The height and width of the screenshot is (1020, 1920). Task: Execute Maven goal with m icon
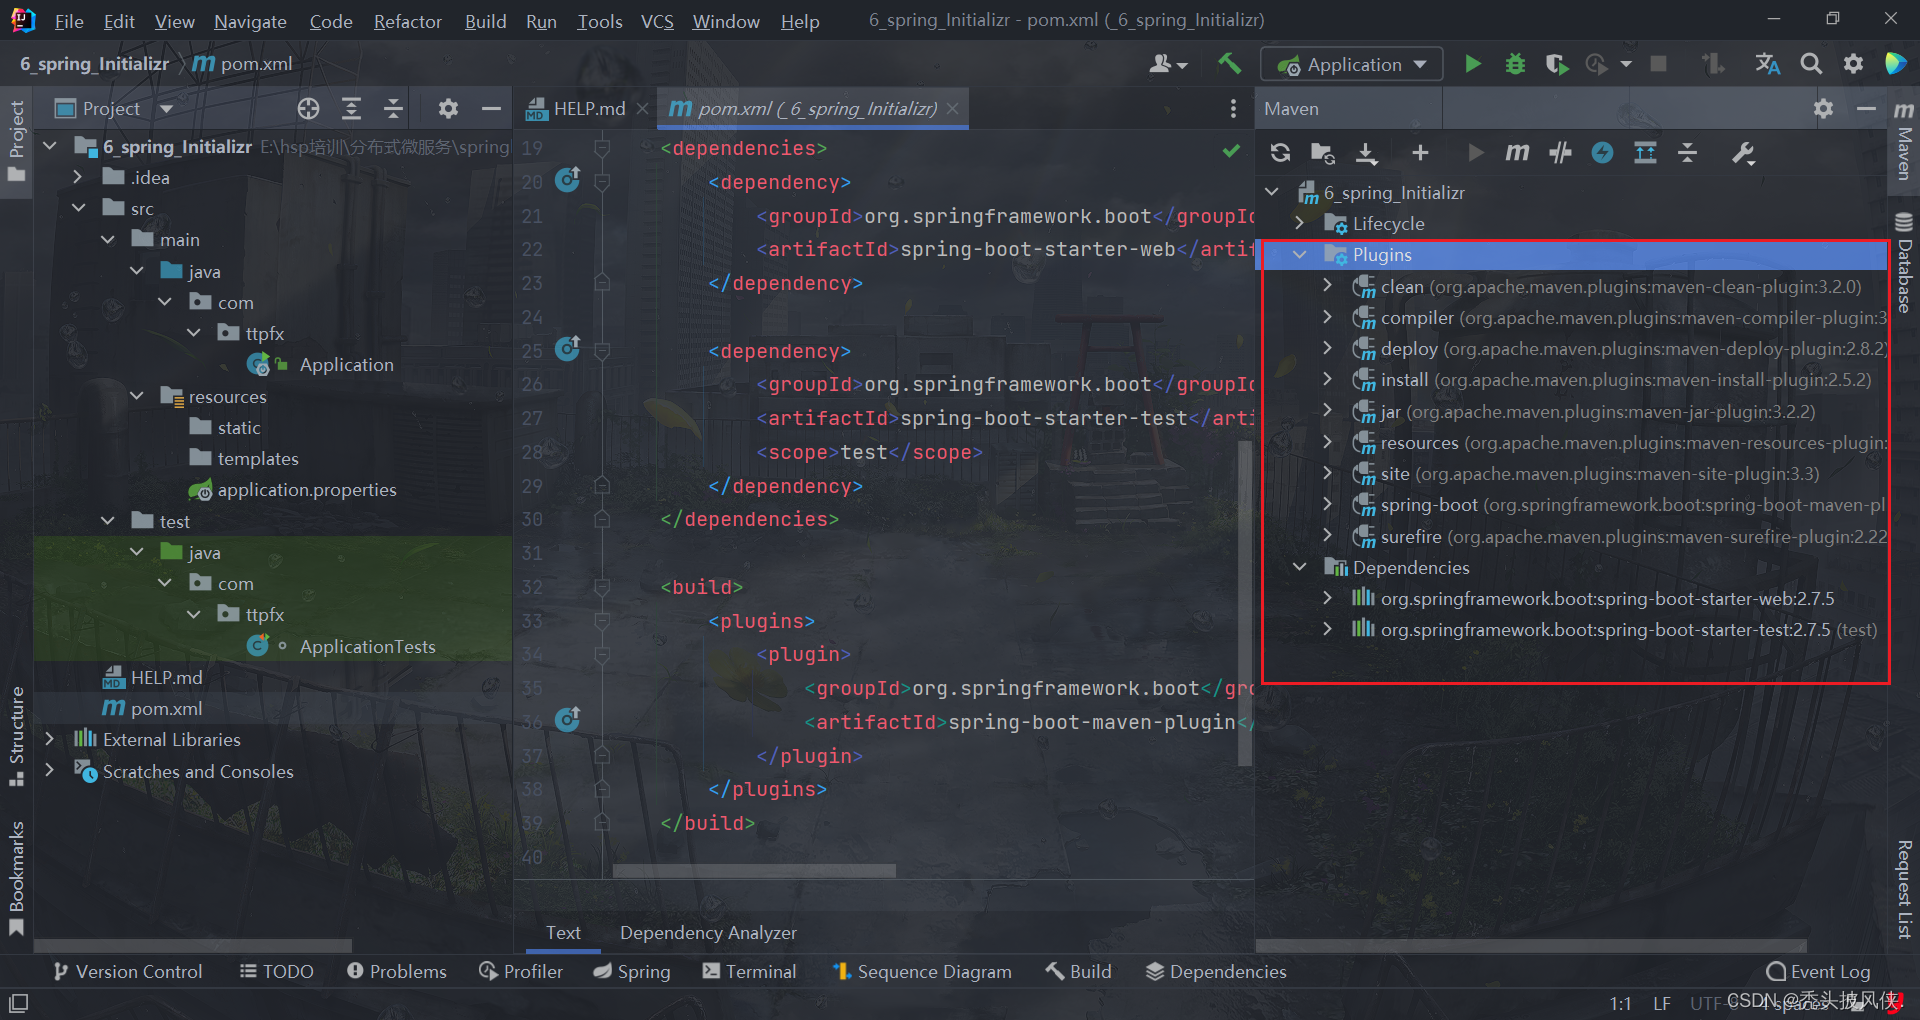point(1517,153)
